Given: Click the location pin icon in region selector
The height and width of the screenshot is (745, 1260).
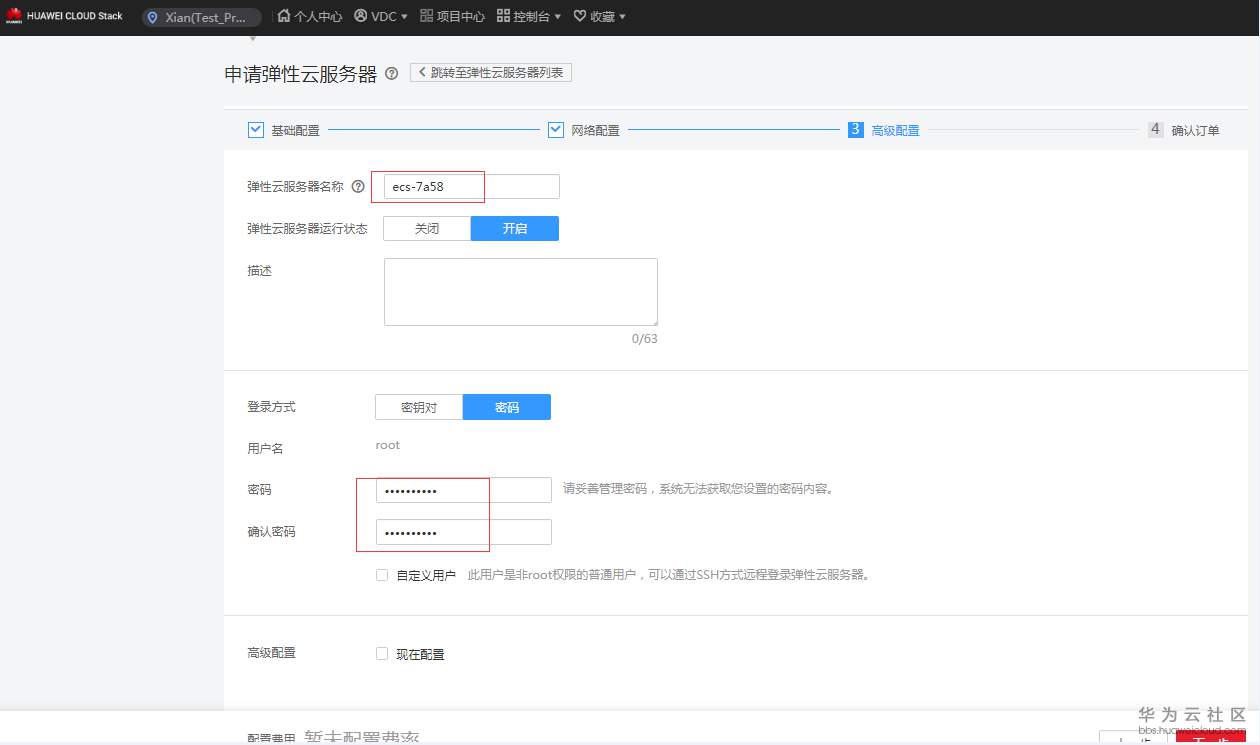Looking at the screenshot, I should coord(153,17).
